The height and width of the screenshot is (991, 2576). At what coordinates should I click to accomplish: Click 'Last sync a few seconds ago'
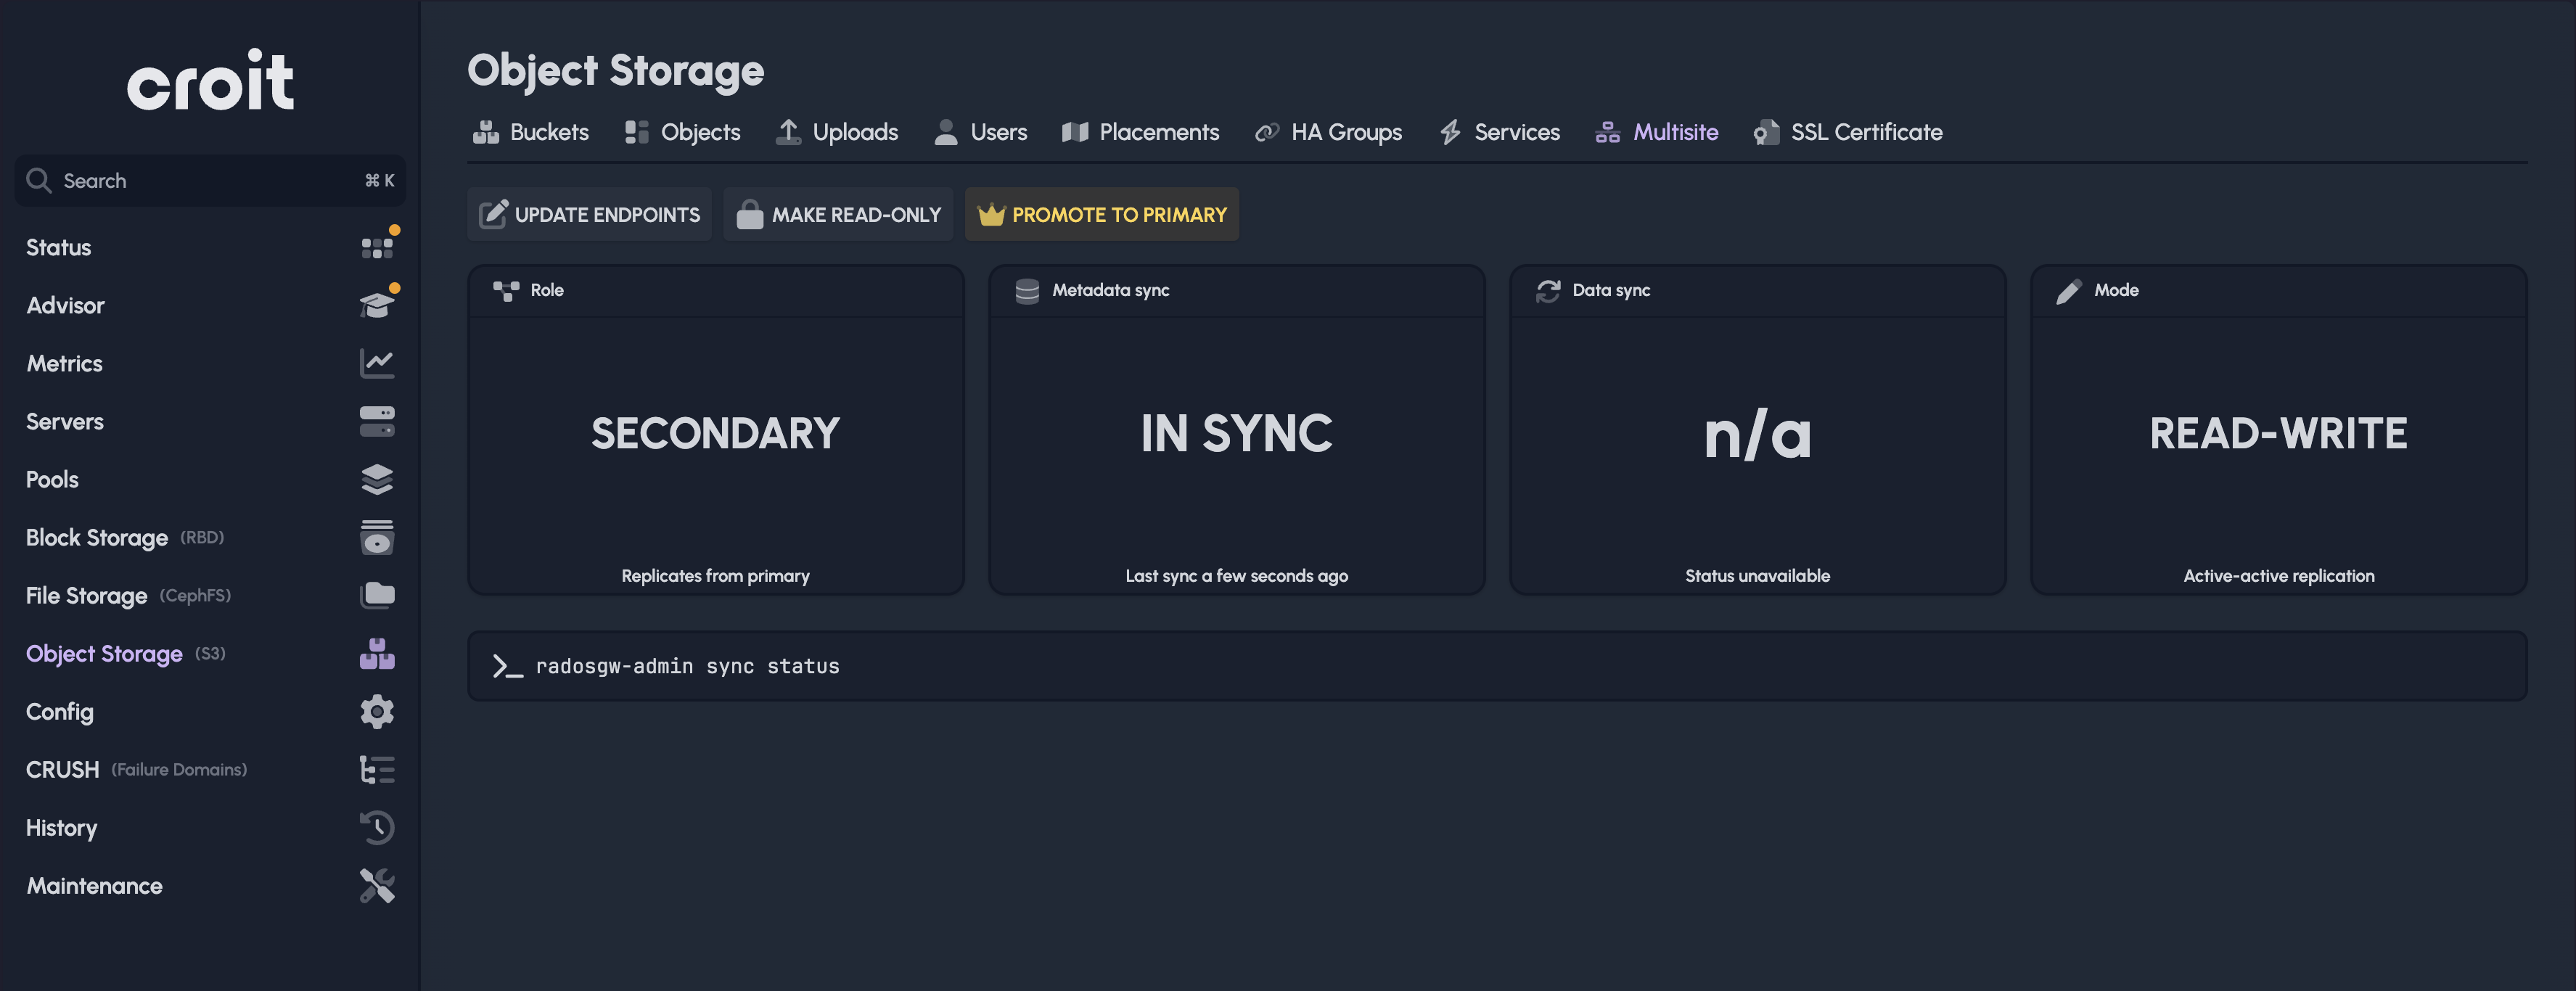(x=1237, y=575)
